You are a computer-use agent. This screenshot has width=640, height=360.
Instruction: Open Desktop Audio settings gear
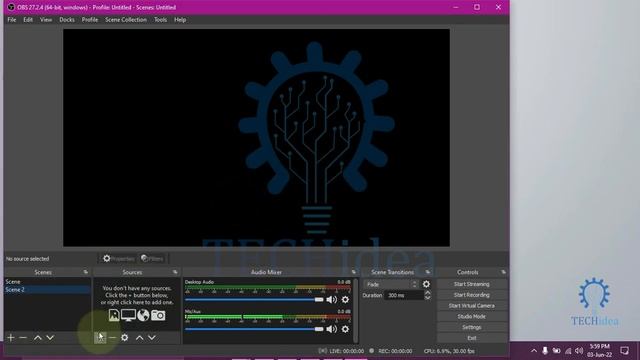(x=345, y=300)
